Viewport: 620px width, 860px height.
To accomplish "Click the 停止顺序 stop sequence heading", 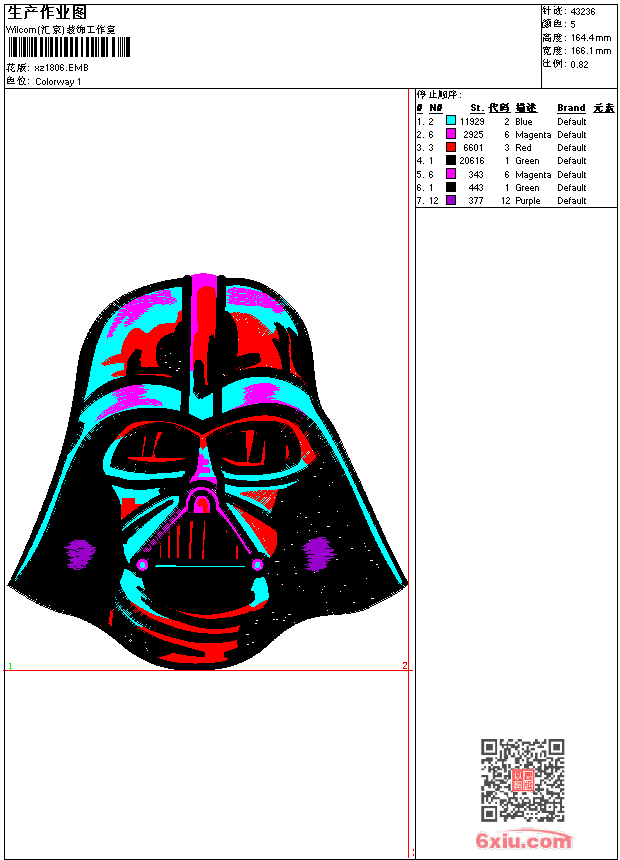I will pyautogui.click(x=439, y=95).
